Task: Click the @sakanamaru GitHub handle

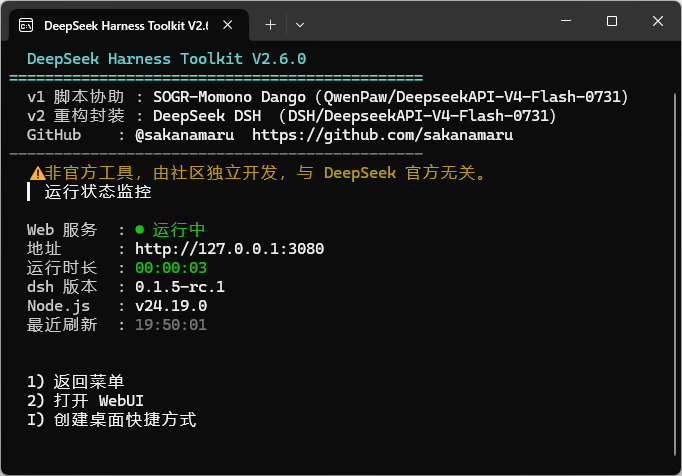Action: point(184,135)
